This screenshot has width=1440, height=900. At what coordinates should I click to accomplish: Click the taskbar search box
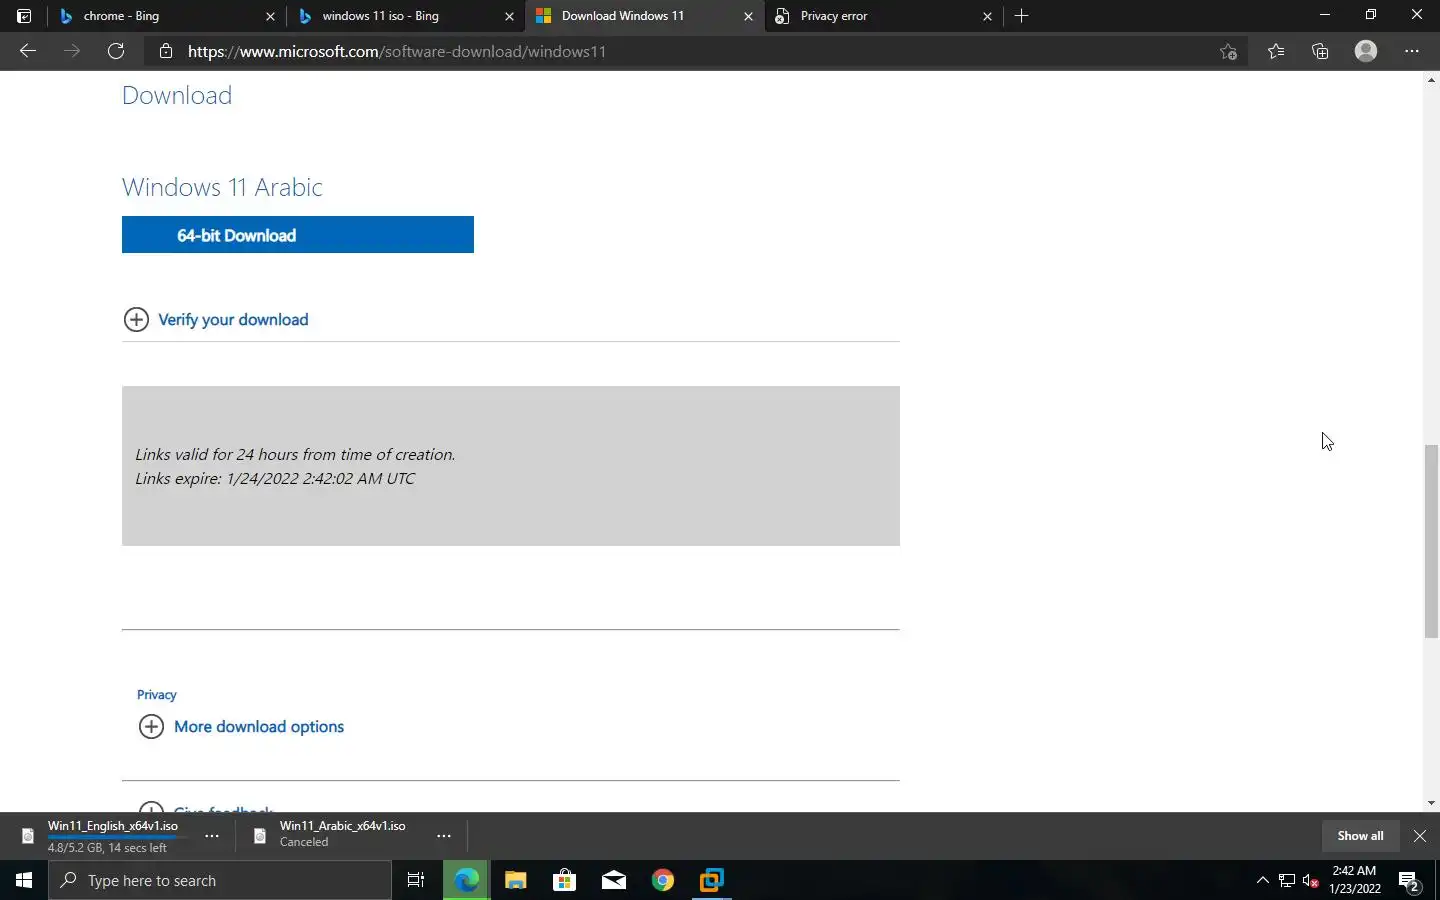click(220, 880)
